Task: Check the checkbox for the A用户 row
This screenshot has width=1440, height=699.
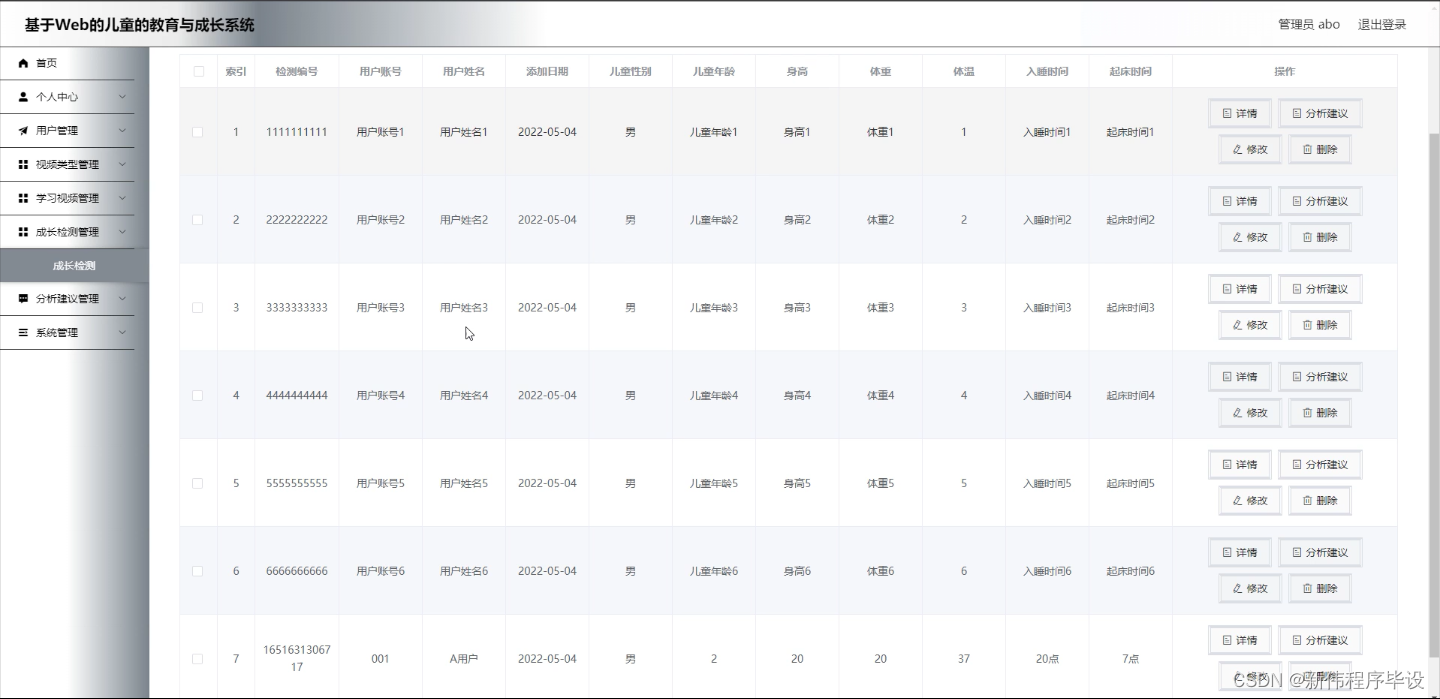Action: [198, 659]
